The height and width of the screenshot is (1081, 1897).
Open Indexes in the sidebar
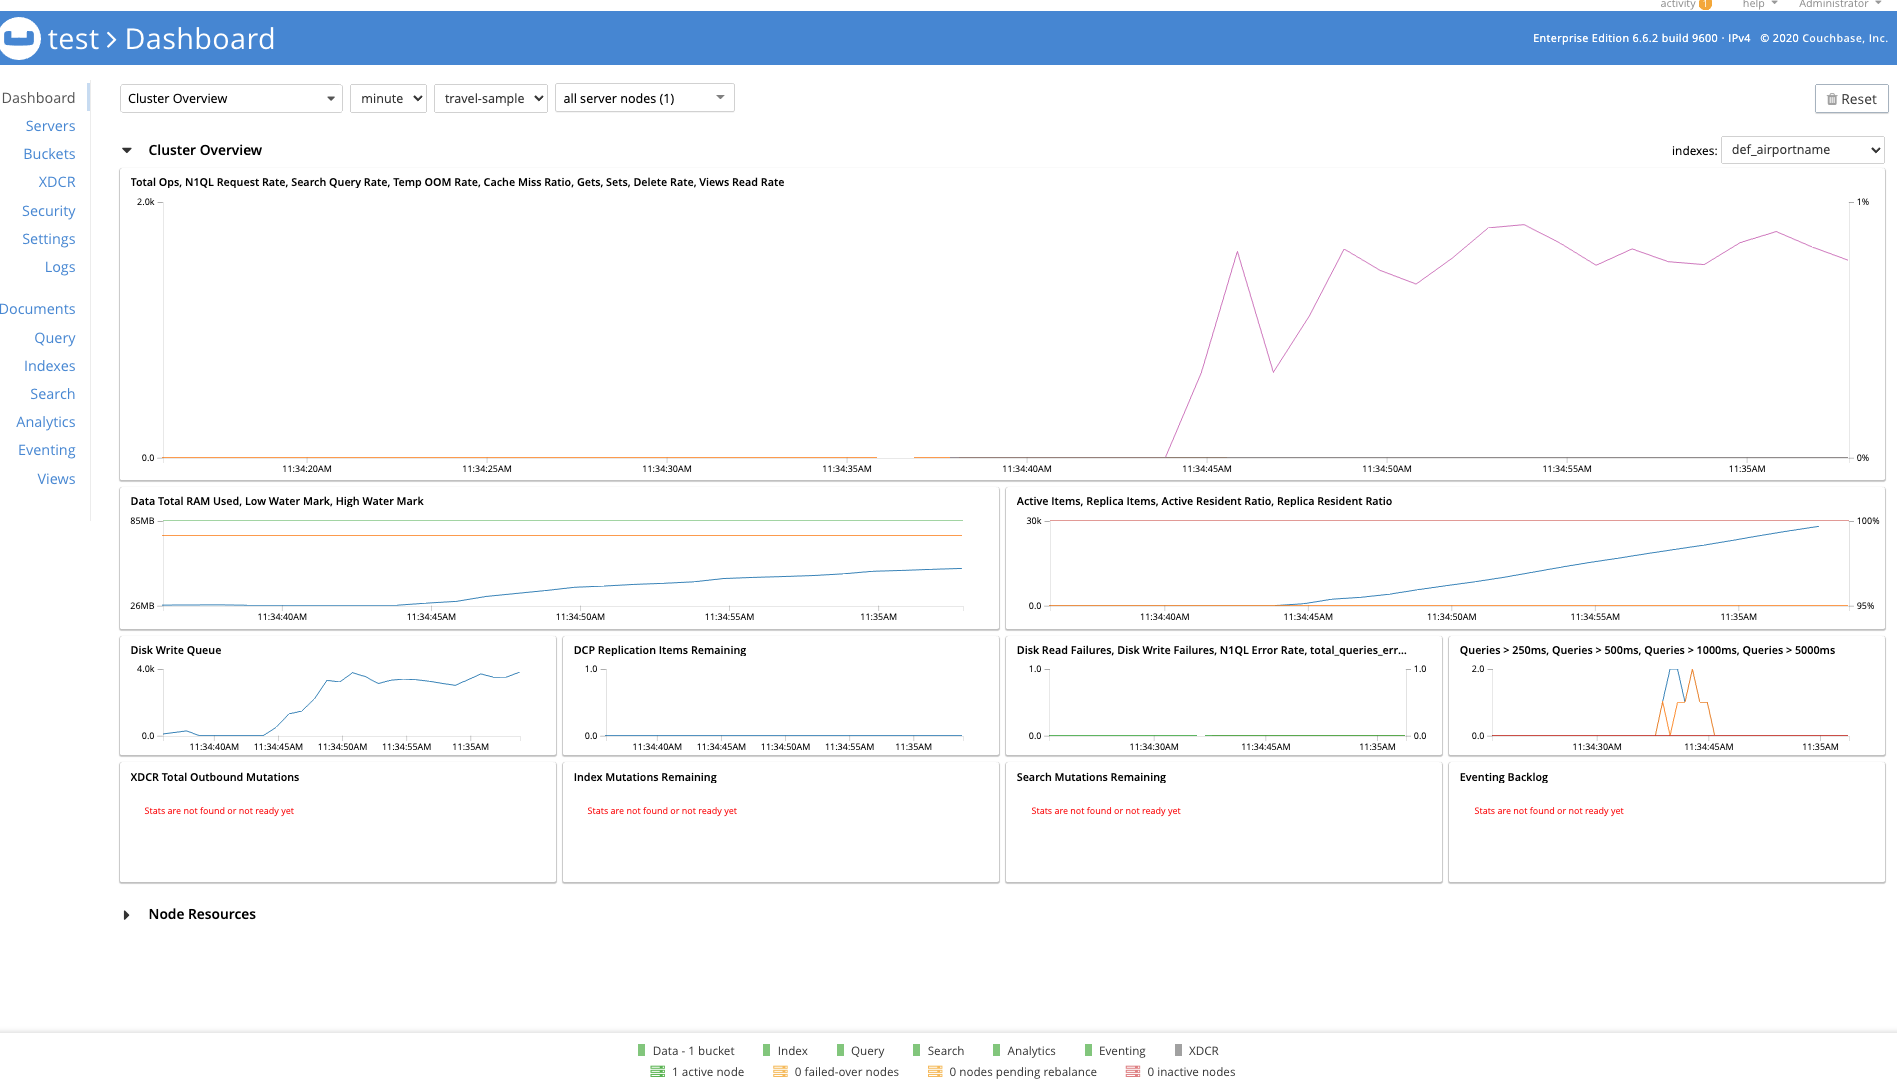pos(50,366)
